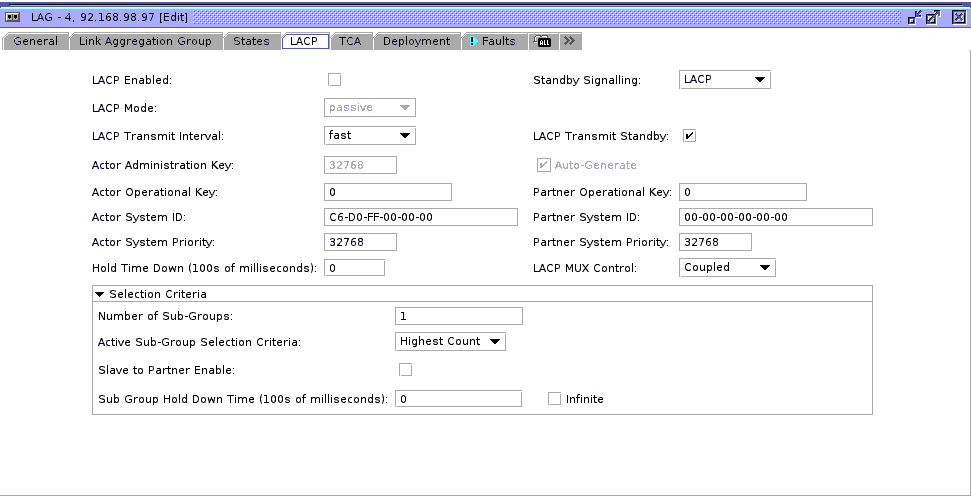Enable the LACP Enabled checkbox
Image resolution: width=971 pixels, height=498 pixels.
334,80
